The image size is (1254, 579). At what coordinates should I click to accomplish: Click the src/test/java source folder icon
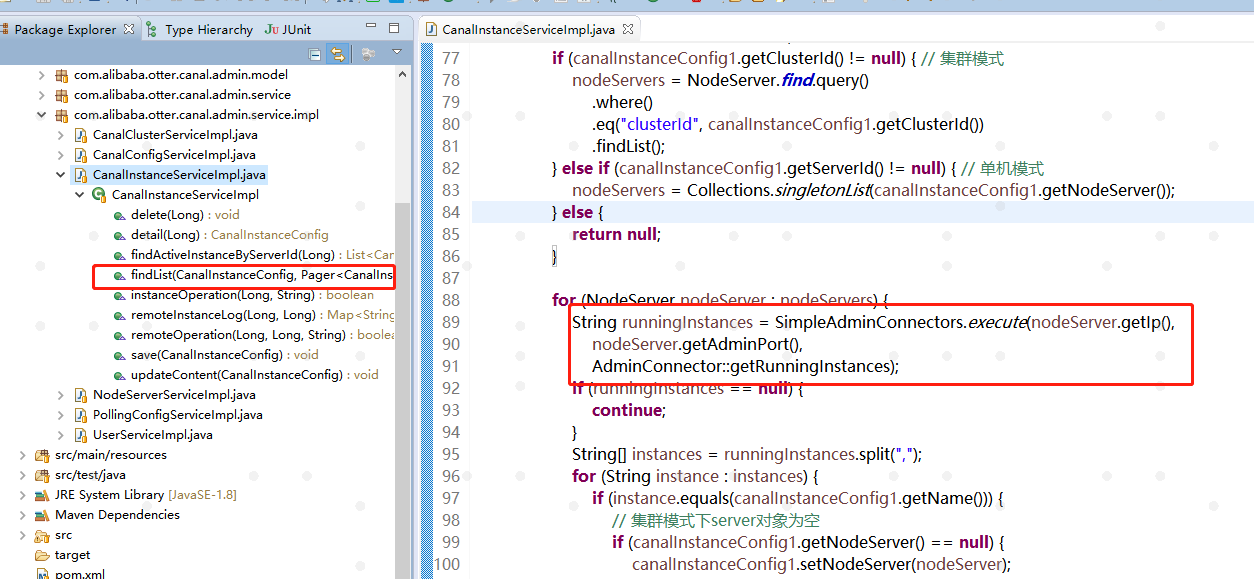(x=42, y=475)
